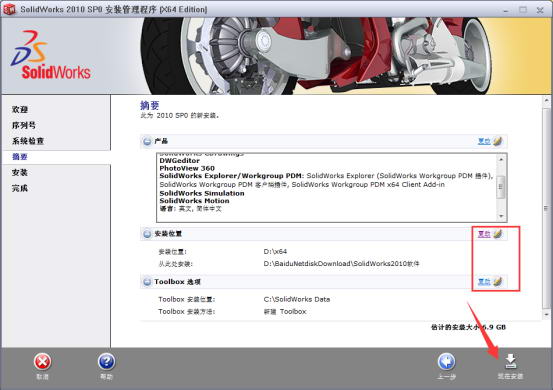
Task: Click the SolidWorks Motion entry
Action: tap(194, 201)
